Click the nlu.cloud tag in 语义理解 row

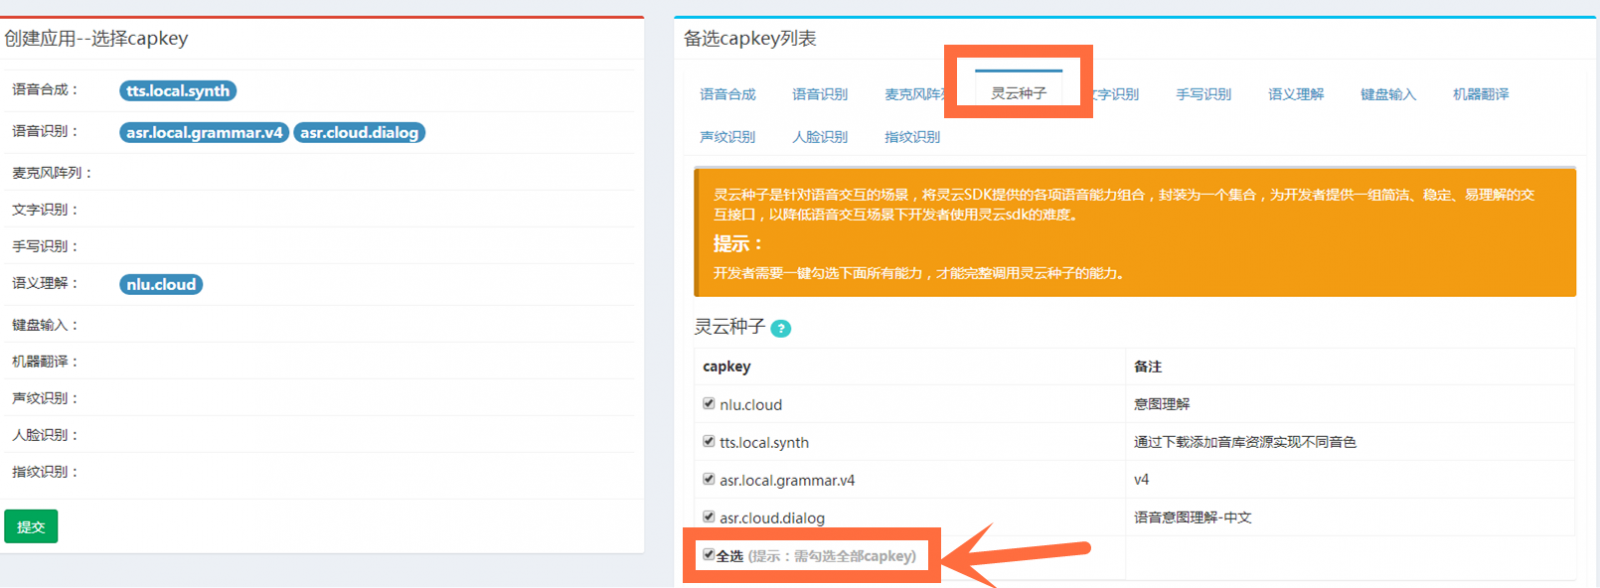161,285
